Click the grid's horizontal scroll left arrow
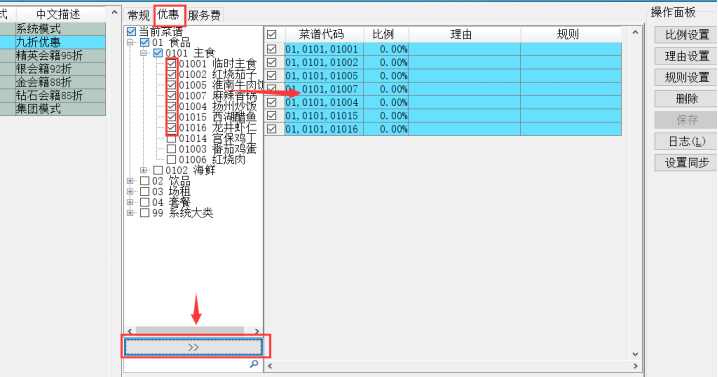This screenshot has height=377, width=718. click(x=270, y=366)
